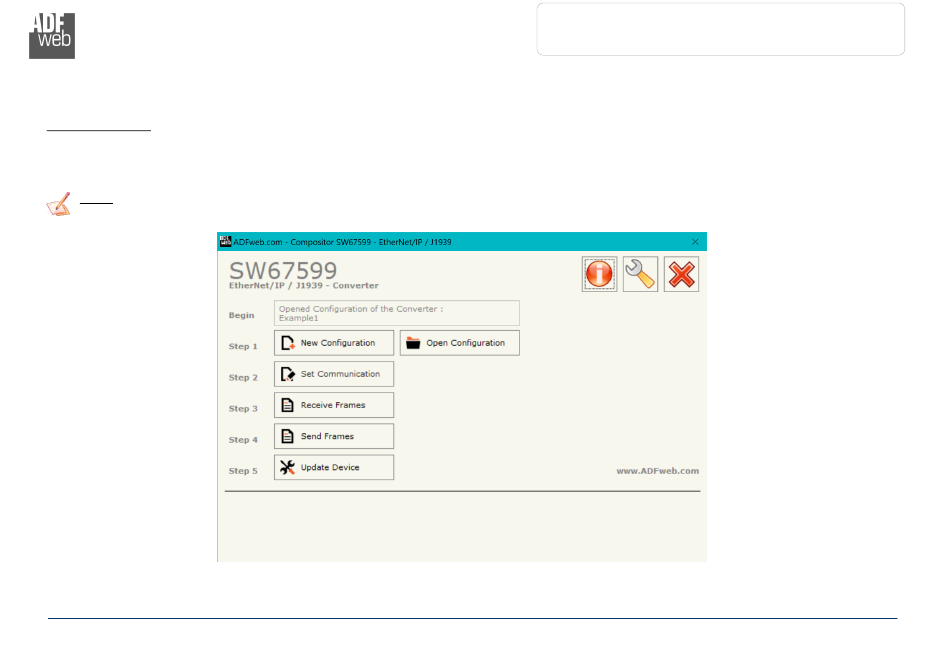Visit the www.ADFweb.com link
The image size is (950, 659).
click(x=657, y=471)
